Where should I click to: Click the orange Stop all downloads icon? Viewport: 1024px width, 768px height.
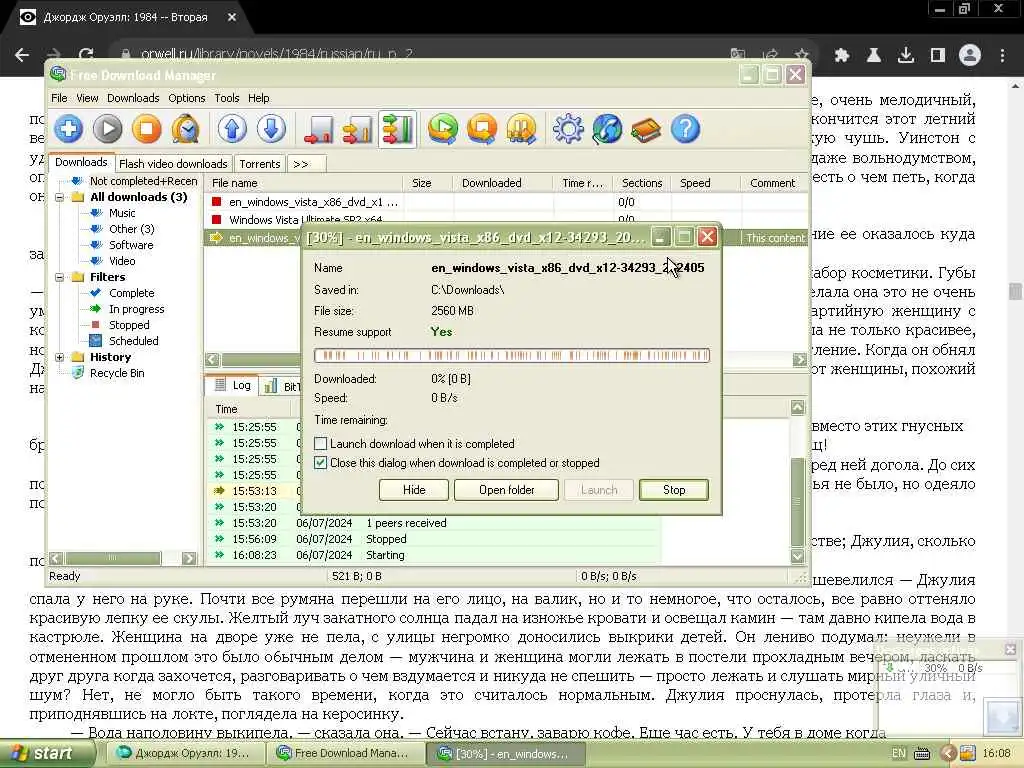point(482,129)
